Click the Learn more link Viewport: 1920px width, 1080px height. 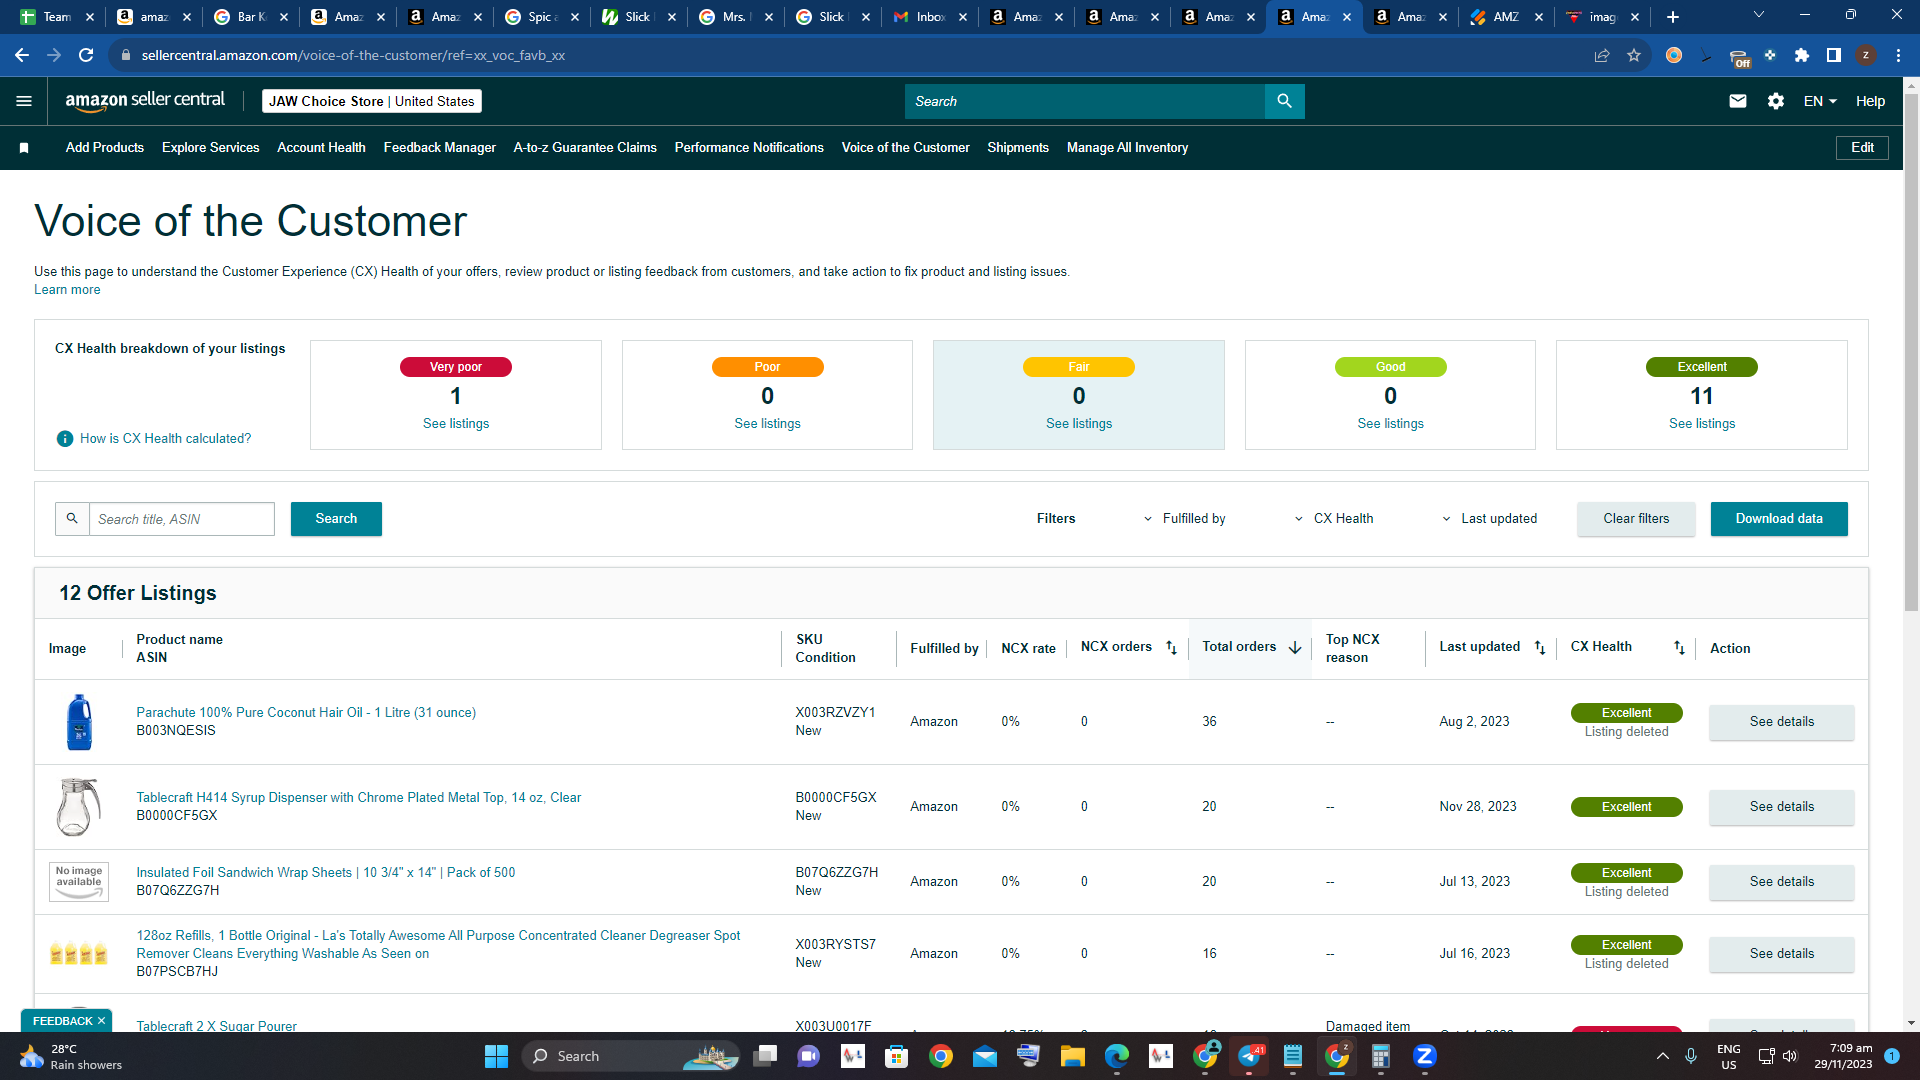click(67, 290)
